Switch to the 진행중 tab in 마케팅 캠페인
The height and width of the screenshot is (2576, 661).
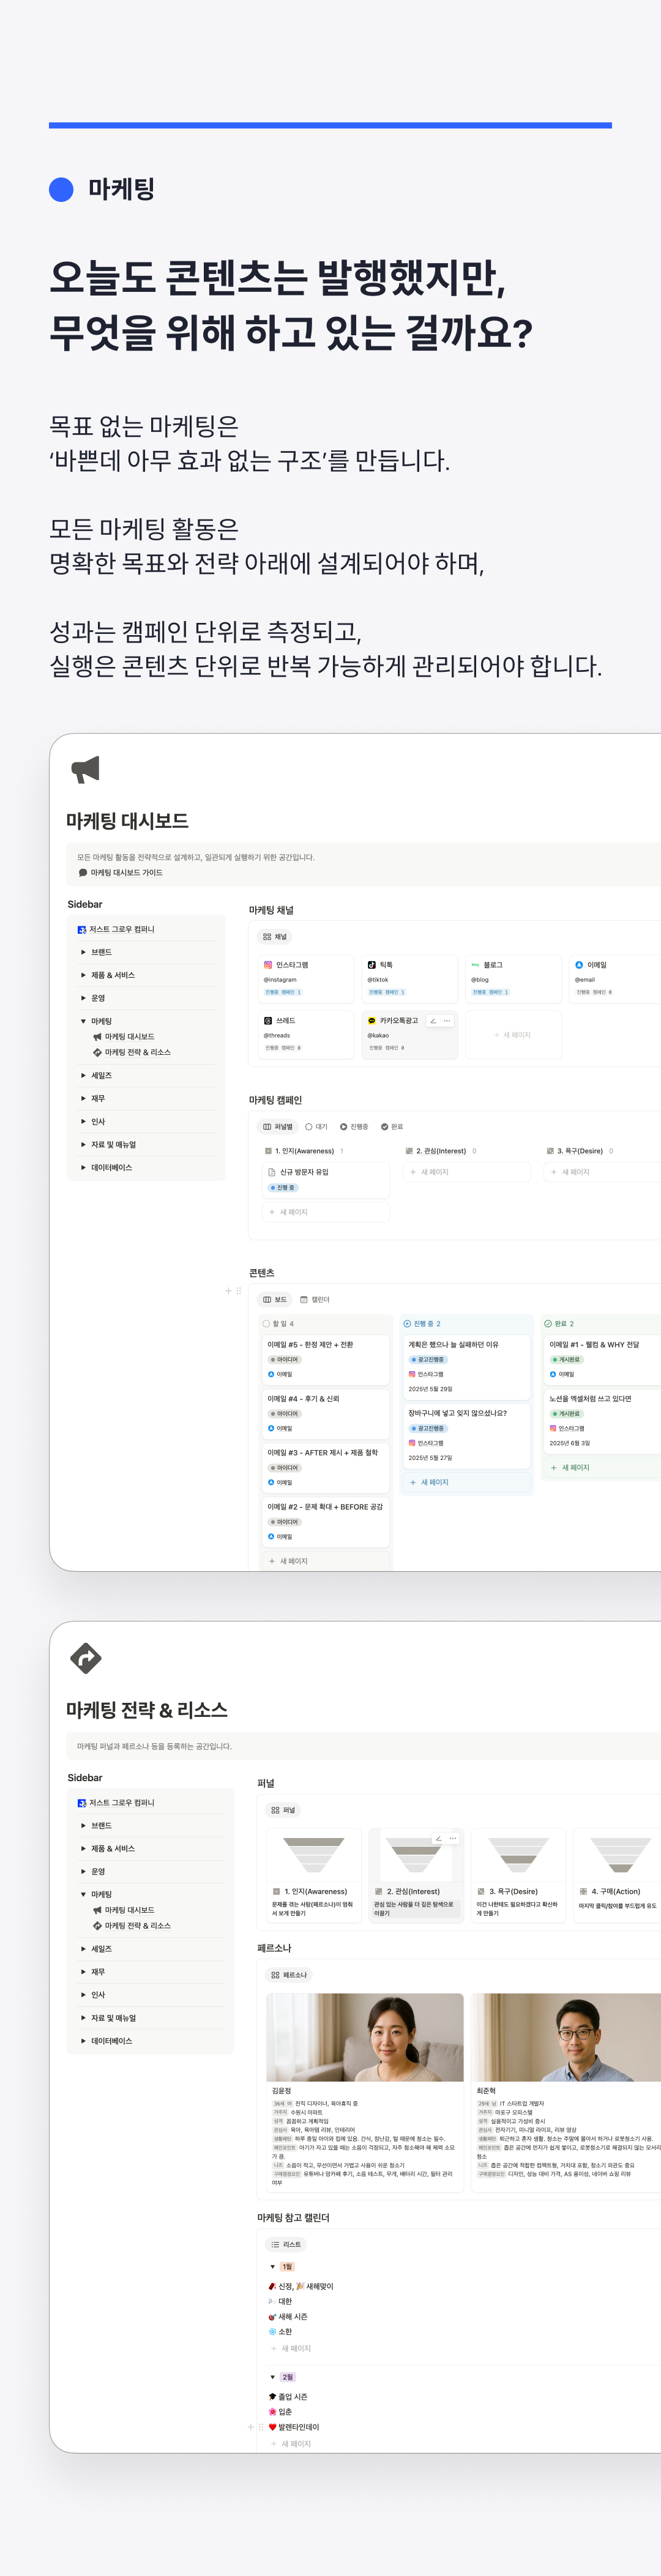tap(354, 1126)
